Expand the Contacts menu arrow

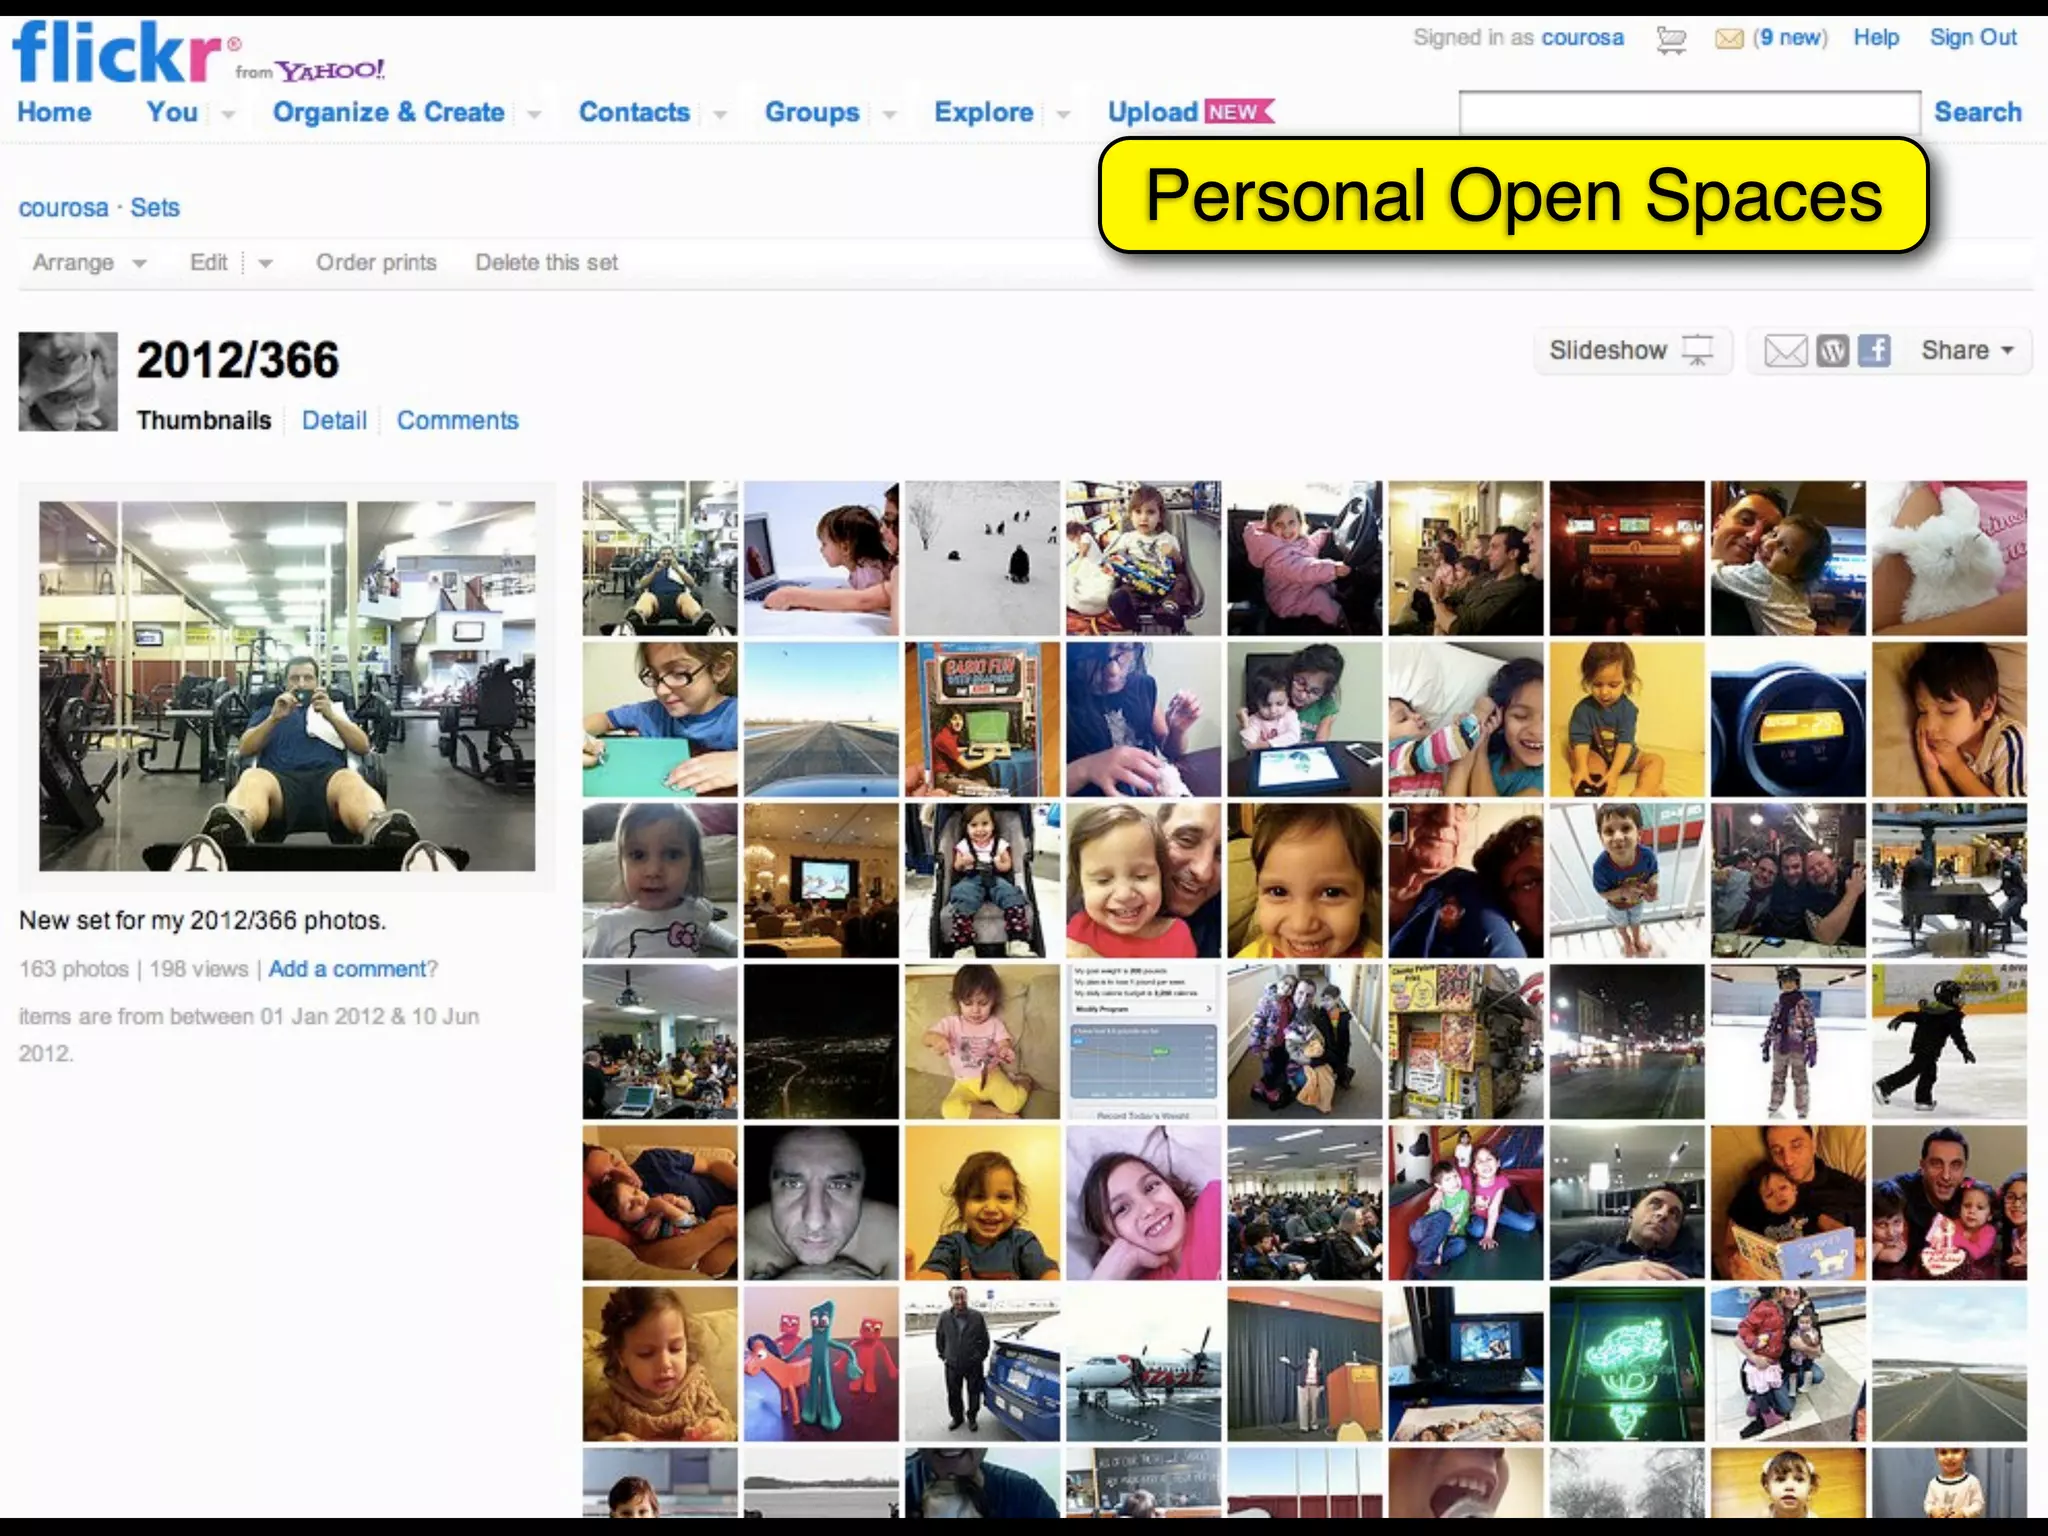(x=720, y=115)
